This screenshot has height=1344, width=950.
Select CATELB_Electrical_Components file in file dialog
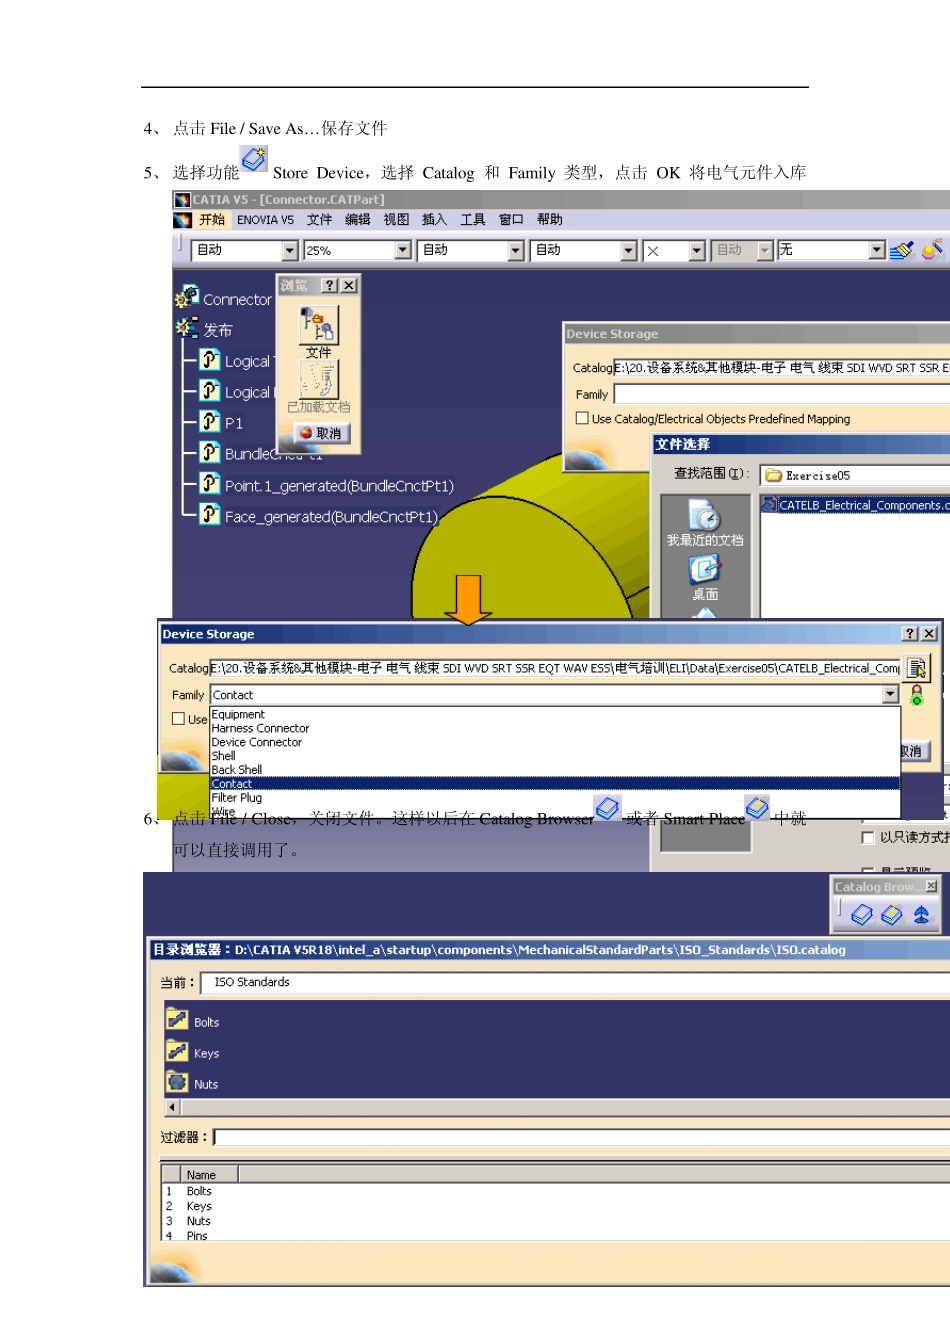856,505
